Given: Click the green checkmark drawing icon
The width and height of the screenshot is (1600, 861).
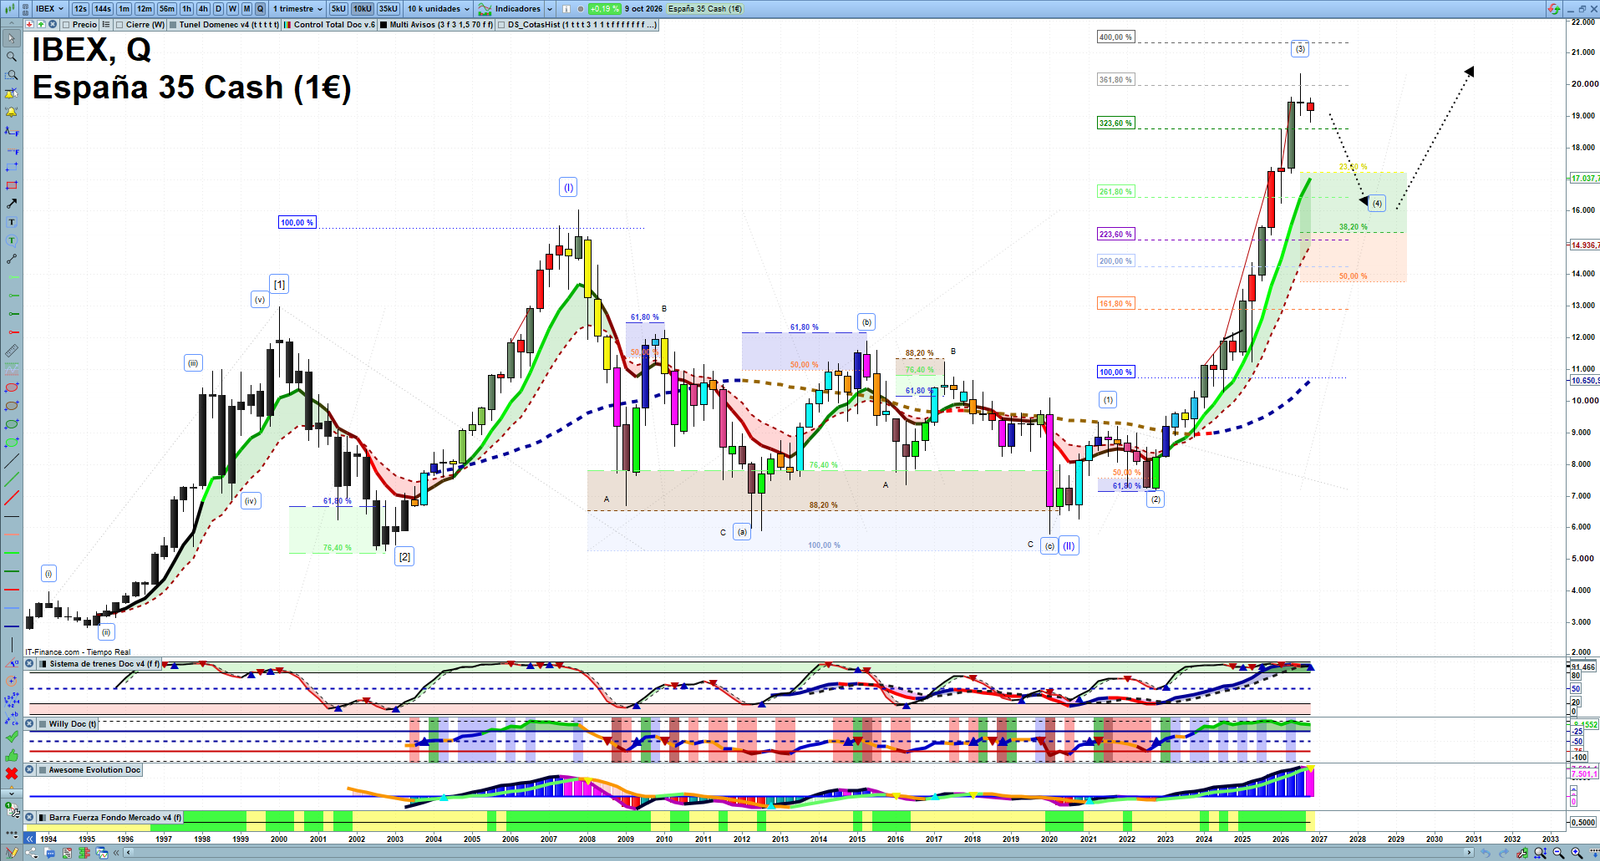Looking at the screenshot, I should 12,737.
